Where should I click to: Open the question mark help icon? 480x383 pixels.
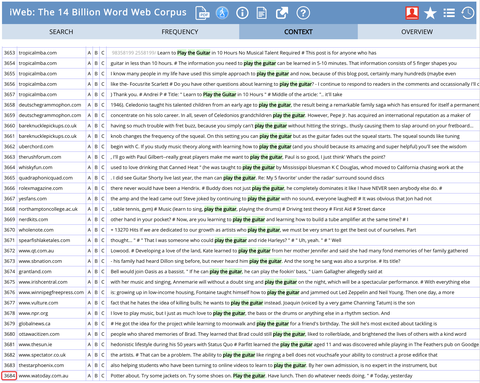point(303,13)
